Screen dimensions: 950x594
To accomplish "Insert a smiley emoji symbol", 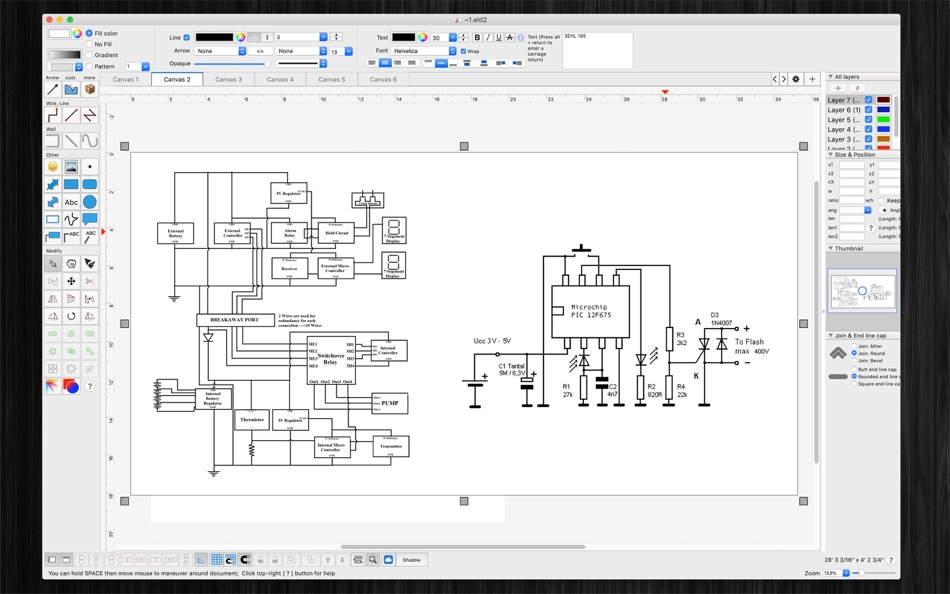I will [53, 167].
